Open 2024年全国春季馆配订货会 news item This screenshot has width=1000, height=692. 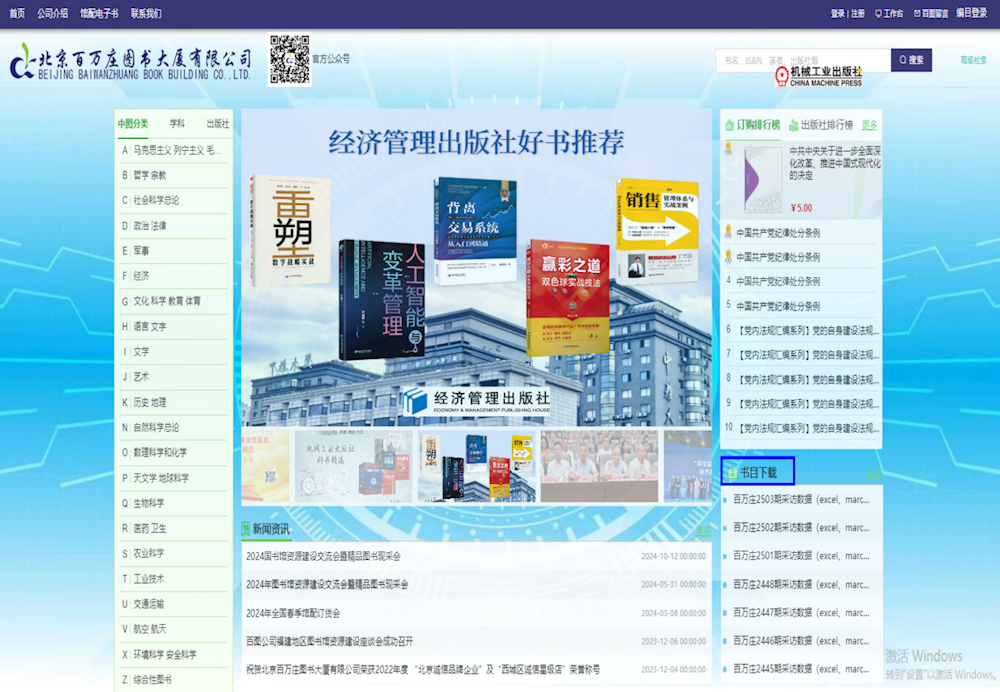(x=293, y=613)
